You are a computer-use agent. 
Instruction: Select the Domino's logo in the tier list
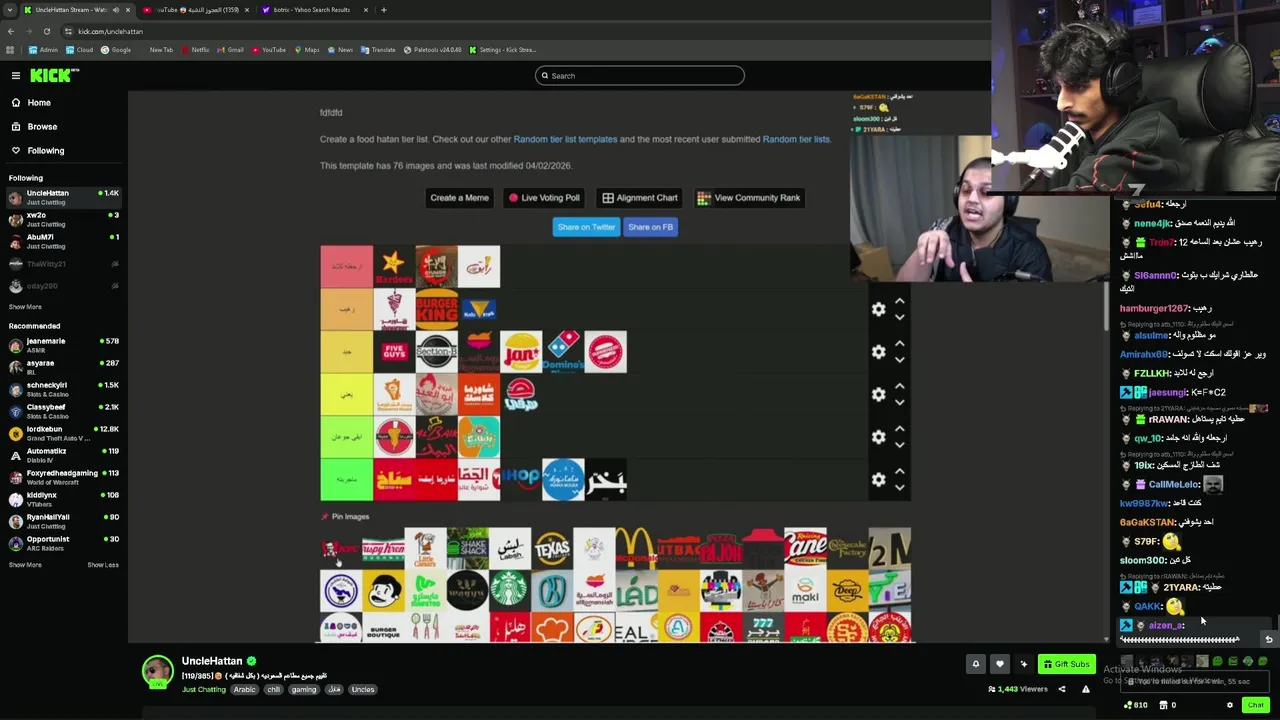[563, 352]
